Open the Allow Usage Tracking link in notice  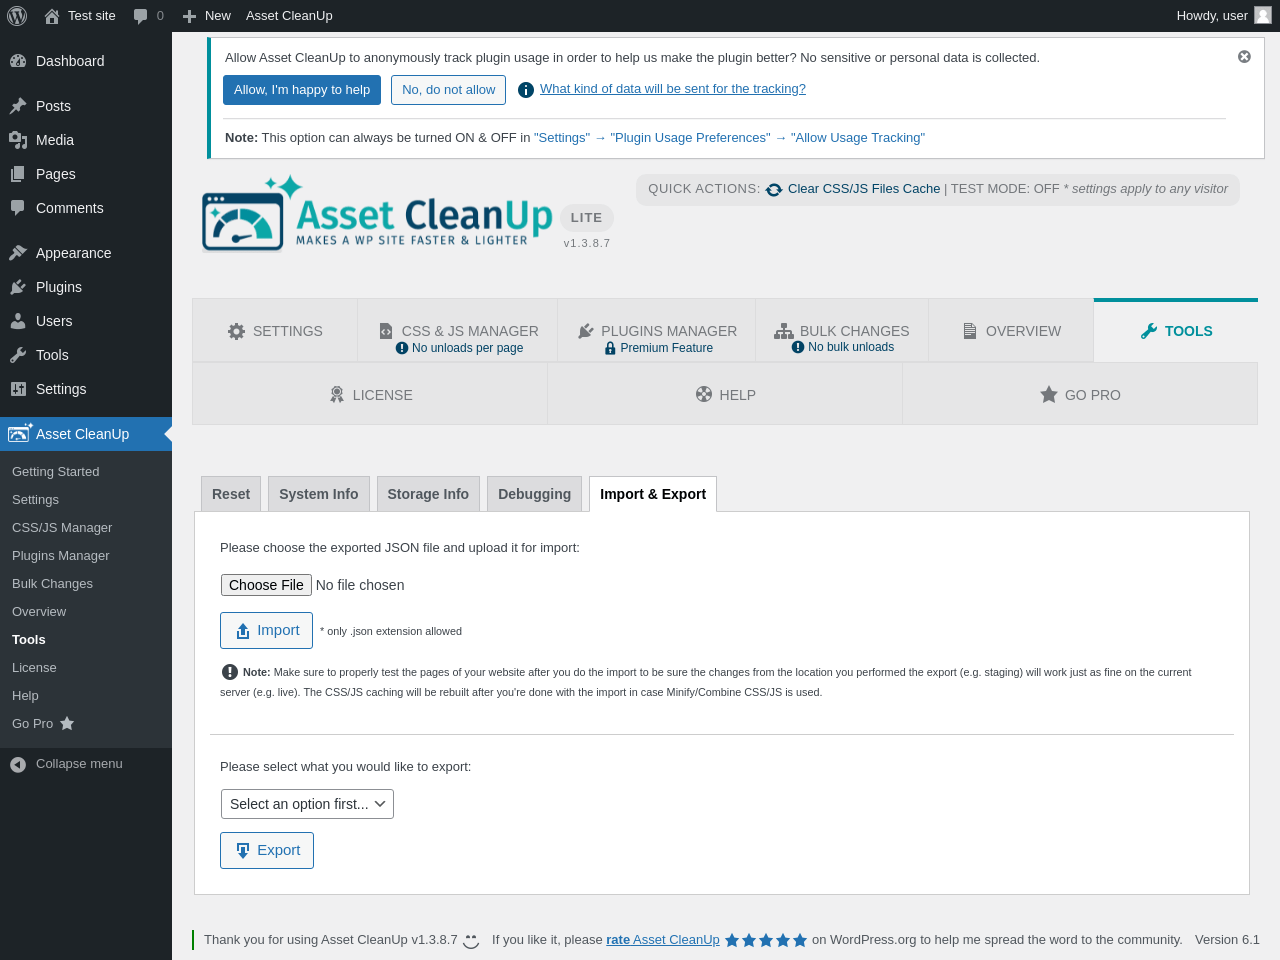pos(858,138)
